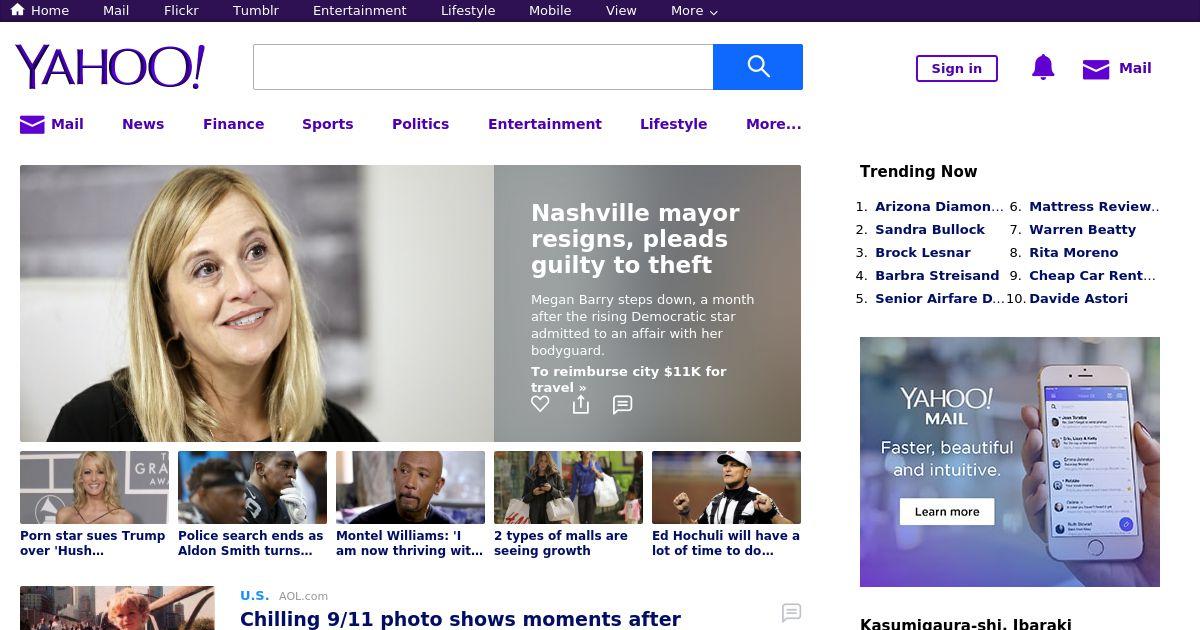
Task: Open trending Senior Airfare link
Action: coord(940,299)
